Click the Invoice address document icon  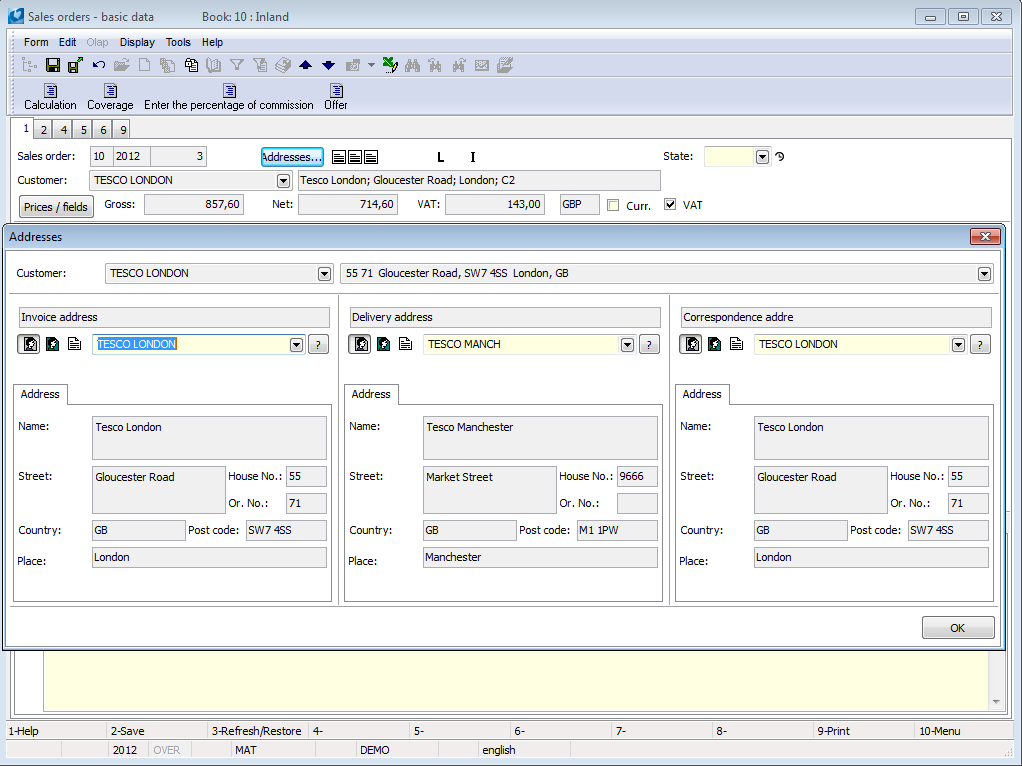pyautogui.click(x=75, y=344)
